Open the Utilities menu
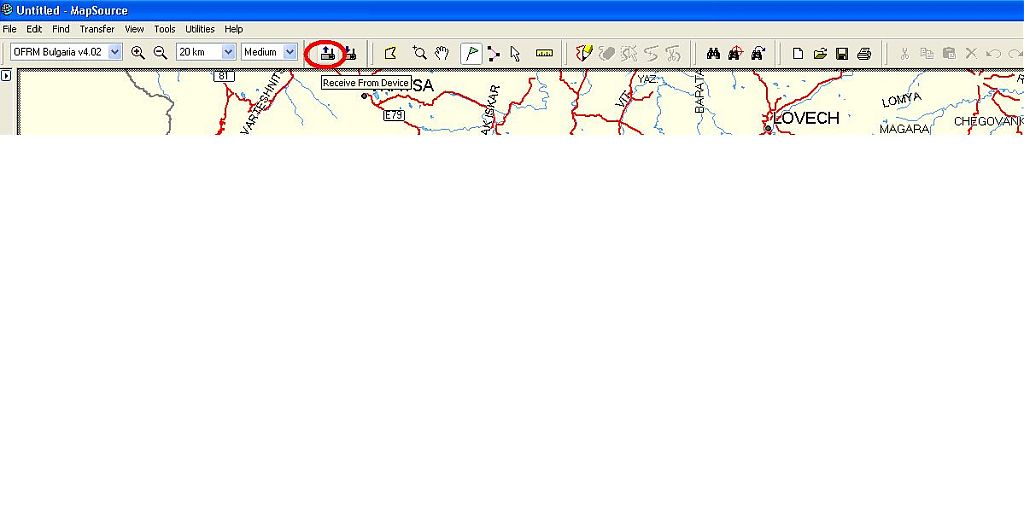 [200, 29]
